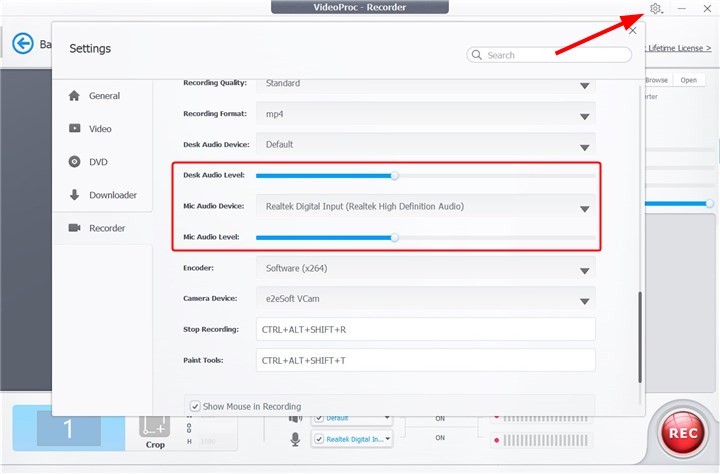Switch to the Video settings tab

pos(102,129)
